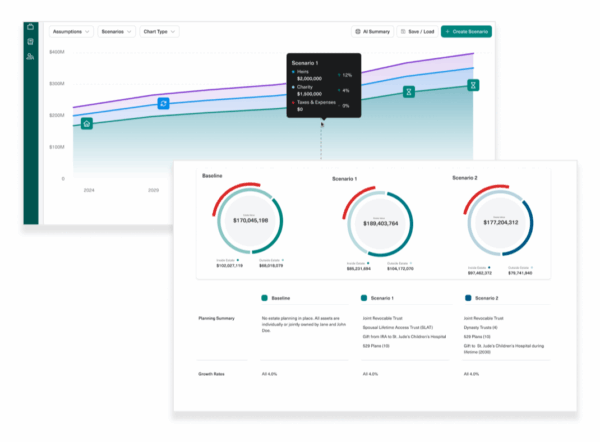
Task: Click the house marker on the chart
Action: pyautogui.click(x=87, y=124)
